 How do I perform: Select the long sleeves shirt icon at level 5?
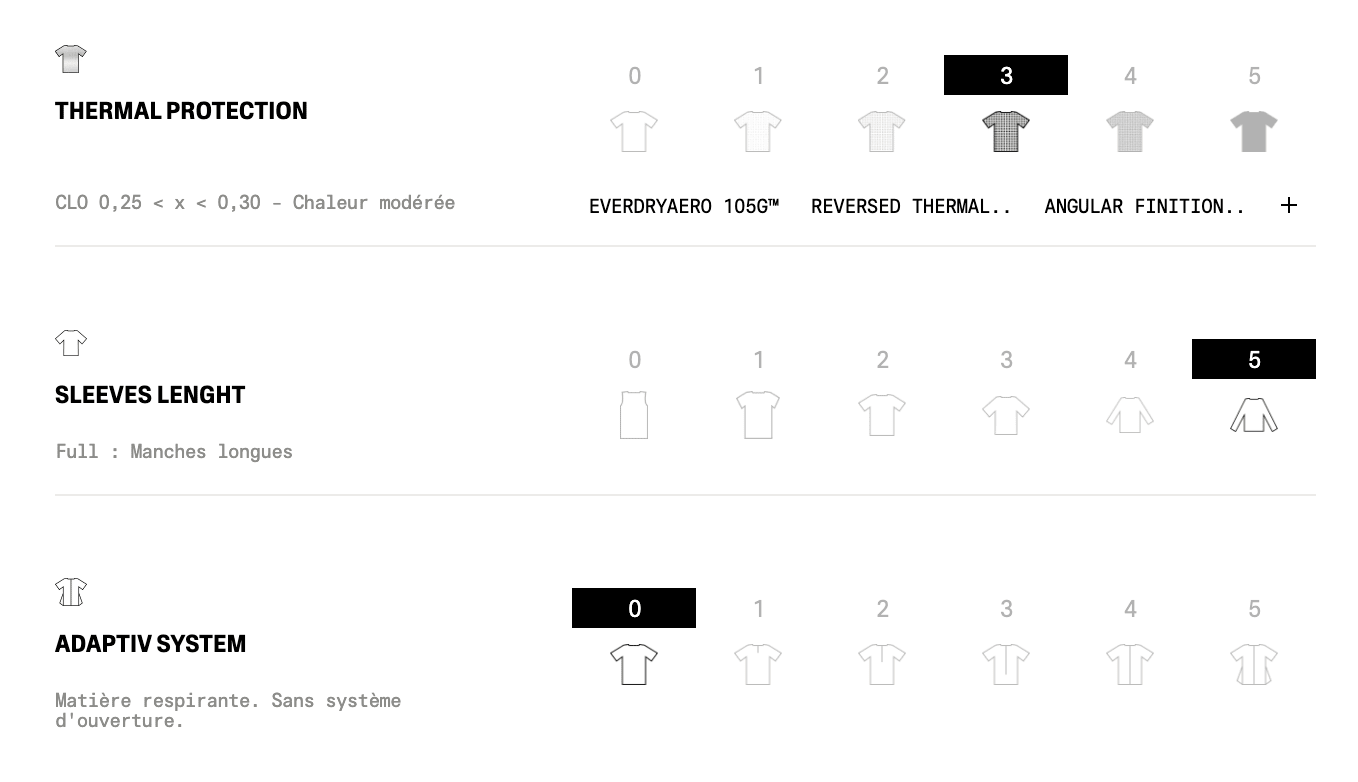coord(1254,415)
